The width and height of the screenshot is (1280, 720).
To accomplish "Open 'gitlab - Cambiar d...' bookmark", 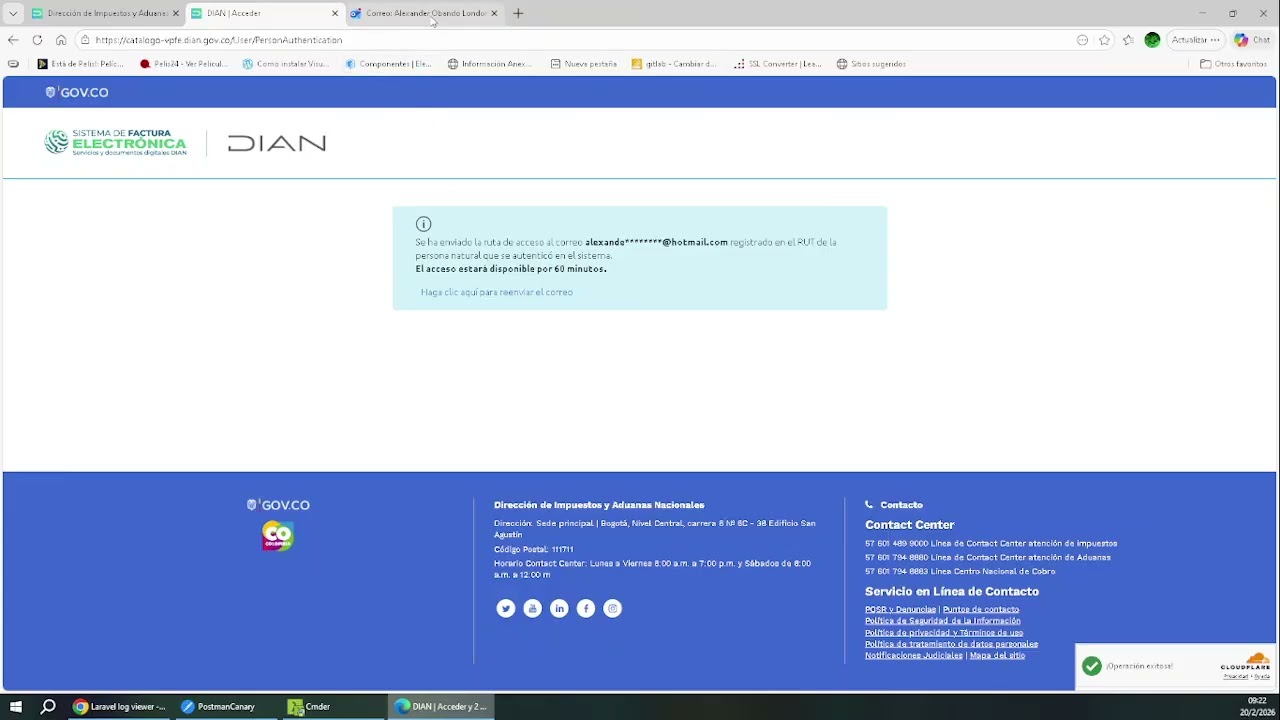I will (674, 64).
